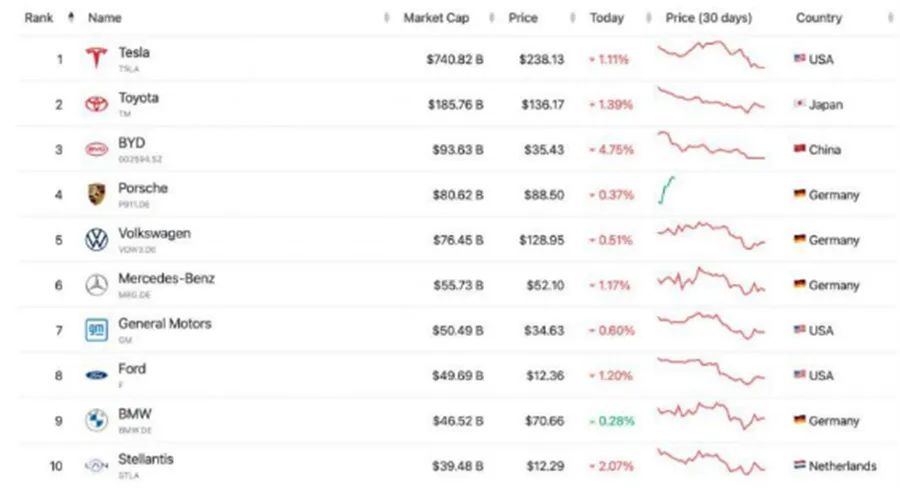The width and height of the screenshot is (900, 488).
Task: Sort by Today change column
Action: pos(607,18)
